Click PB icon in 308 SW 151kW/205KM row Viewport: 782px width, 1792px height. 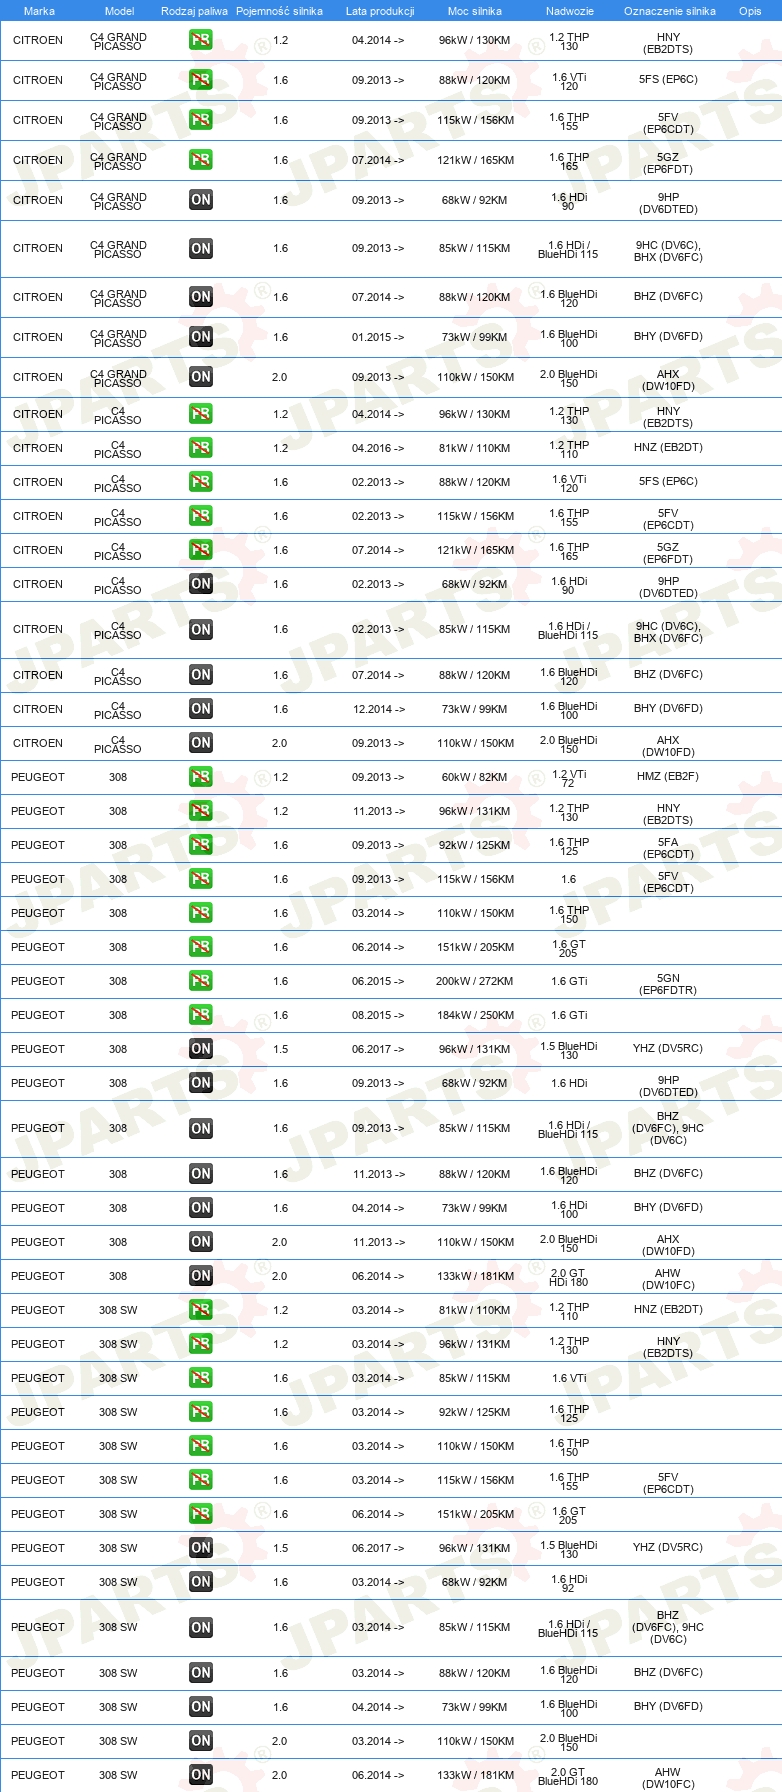tap(201, 1514)
